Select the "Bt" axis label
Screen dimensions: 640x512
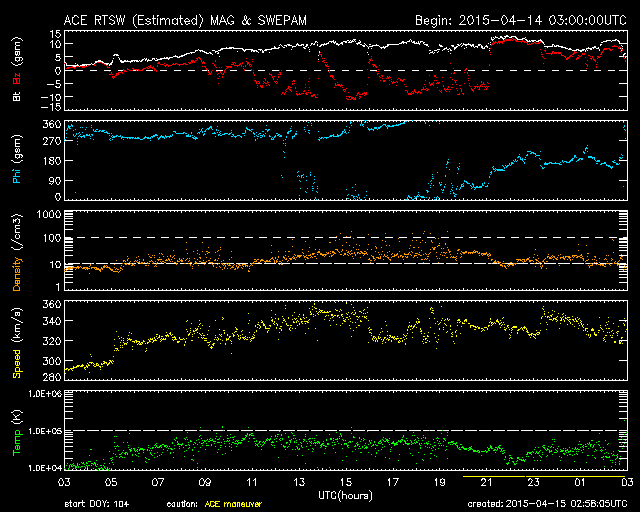coord(17,97)
